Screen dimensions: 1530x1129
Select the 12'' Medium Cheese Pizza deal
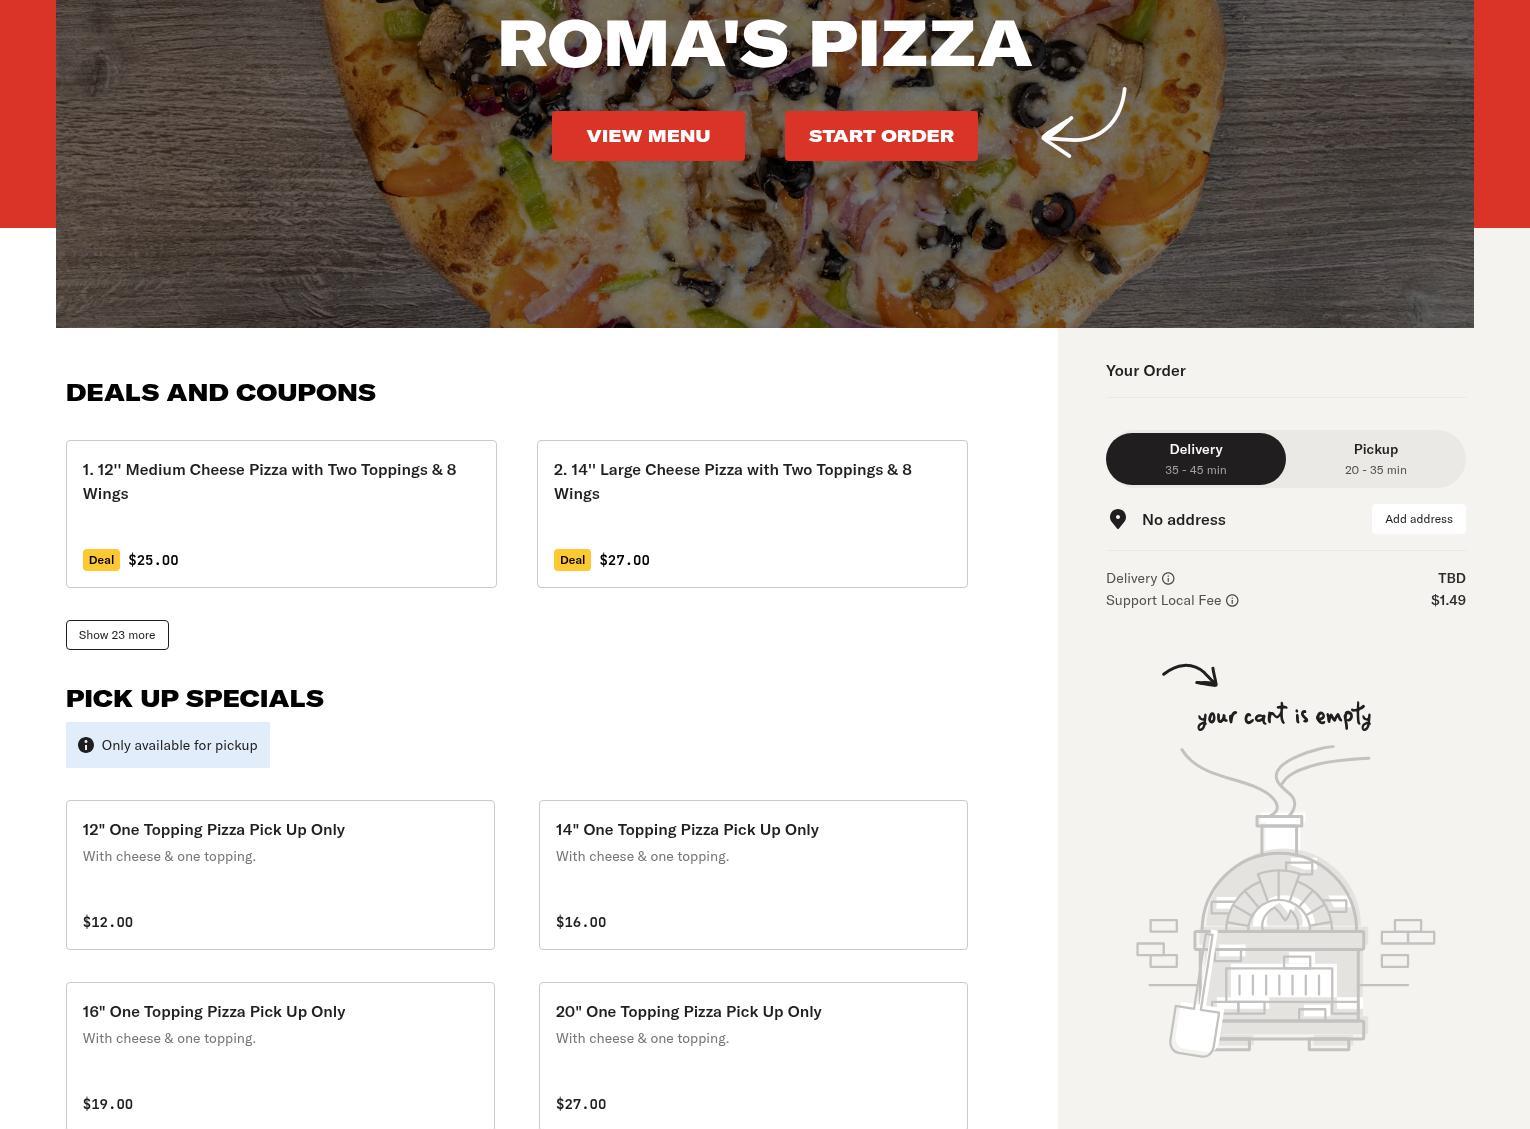pos(281,514)
